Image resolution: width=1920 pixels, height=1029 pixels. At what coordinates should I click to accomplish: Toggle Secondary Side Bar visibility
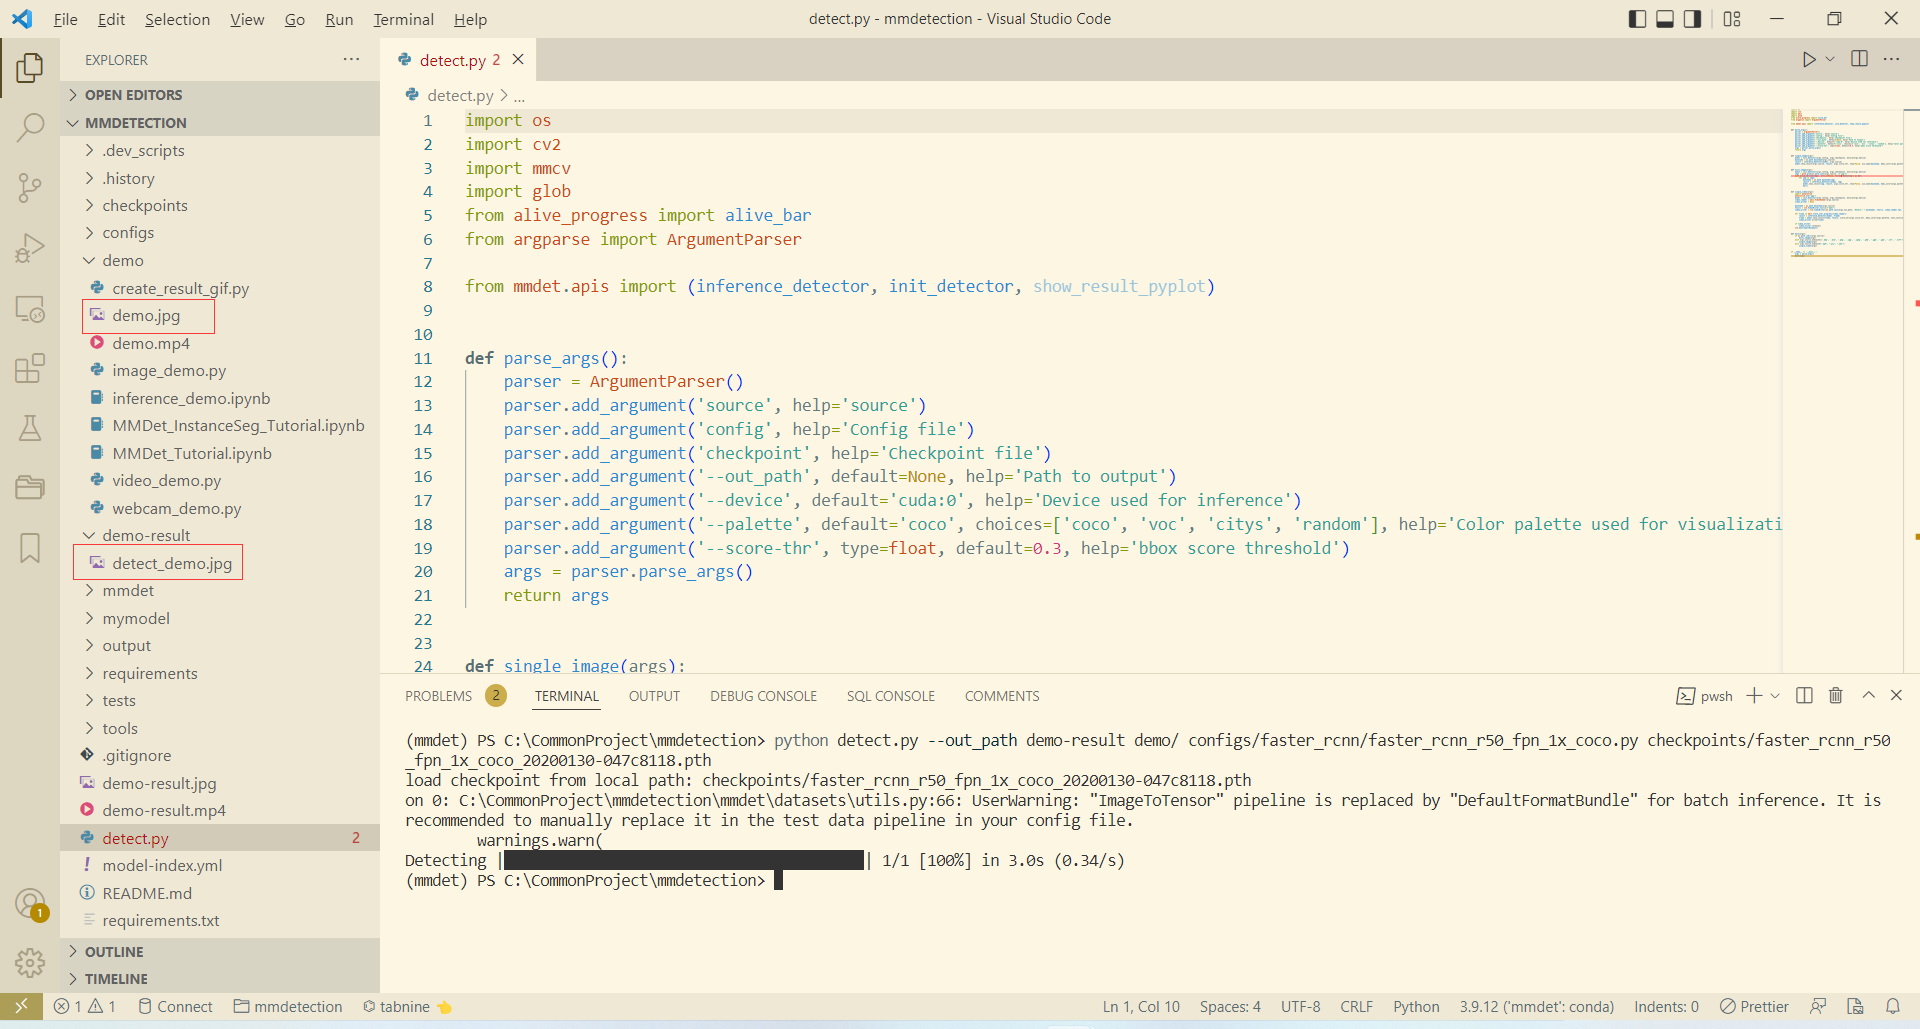point(1692,18)
